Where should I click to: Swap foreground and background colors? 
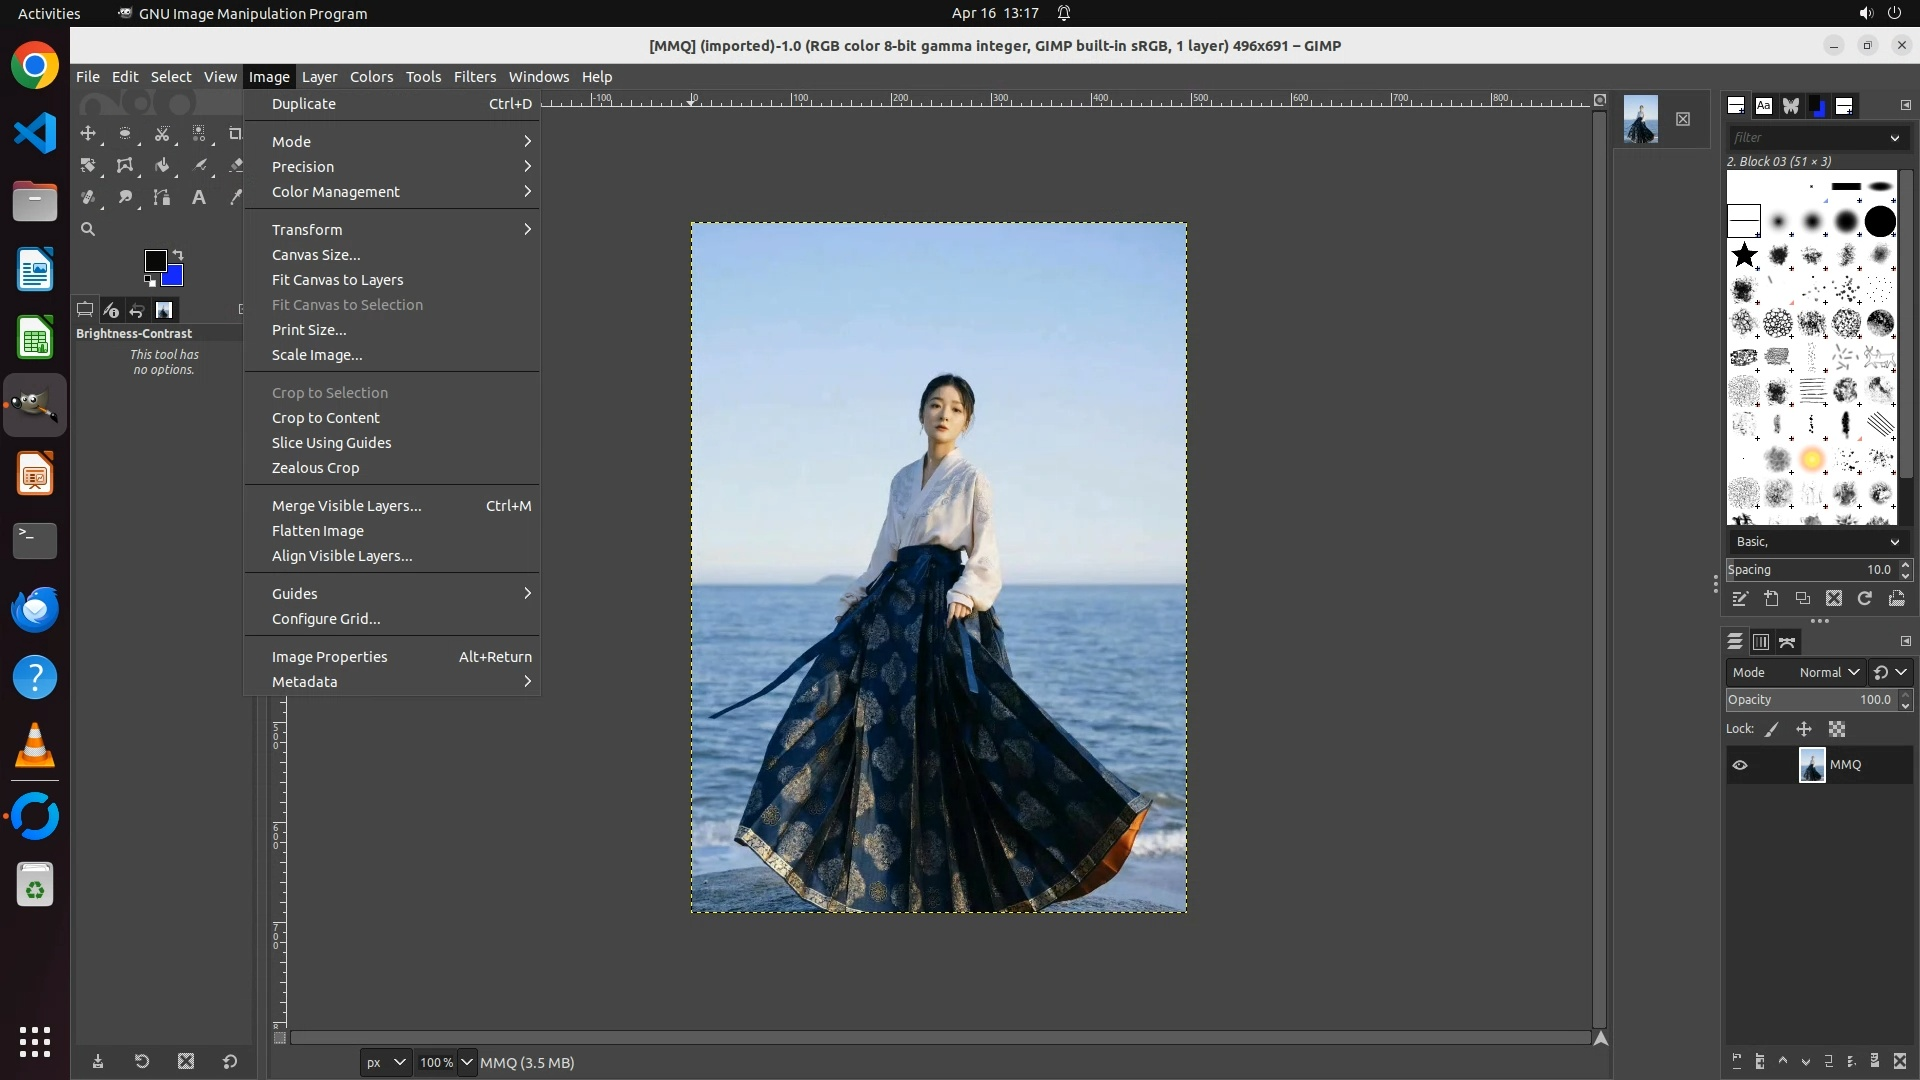[178, 254]
